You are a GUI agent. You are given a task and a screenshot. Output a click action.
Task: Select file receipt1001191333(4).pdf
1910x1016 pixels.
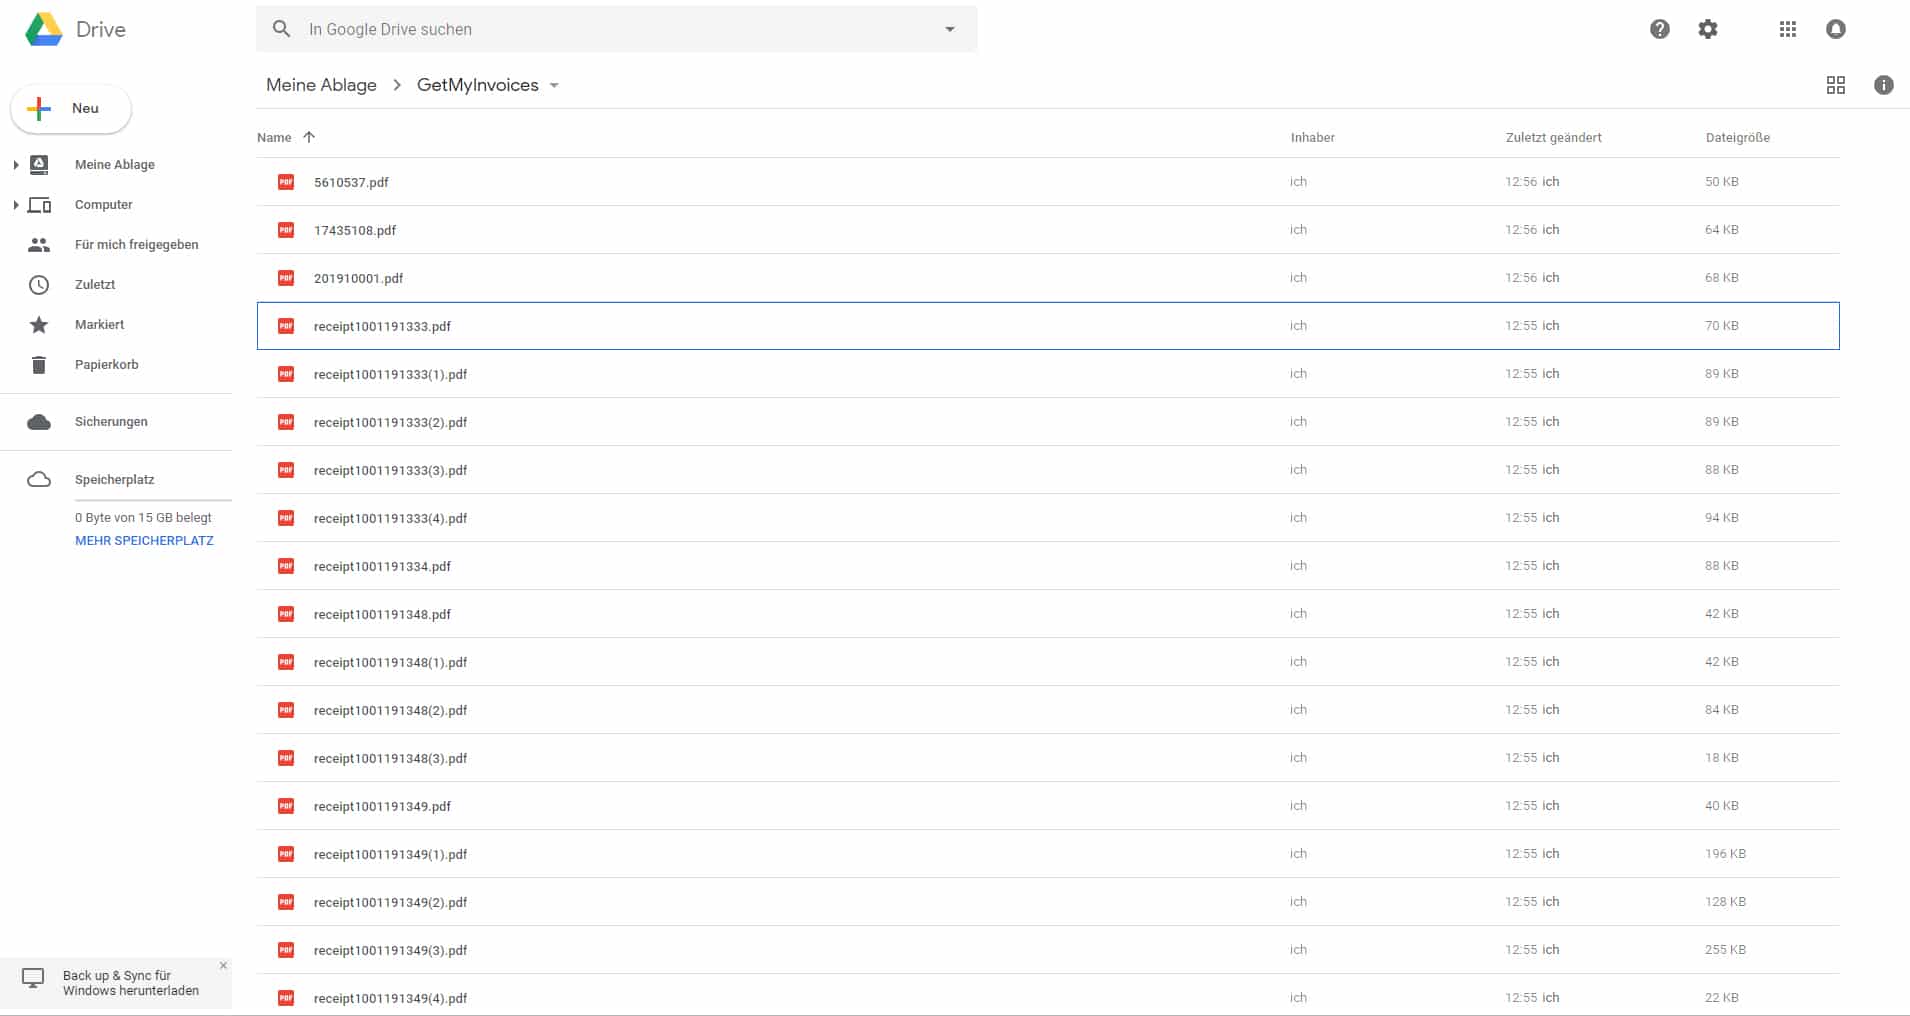tap(1048, 518)
